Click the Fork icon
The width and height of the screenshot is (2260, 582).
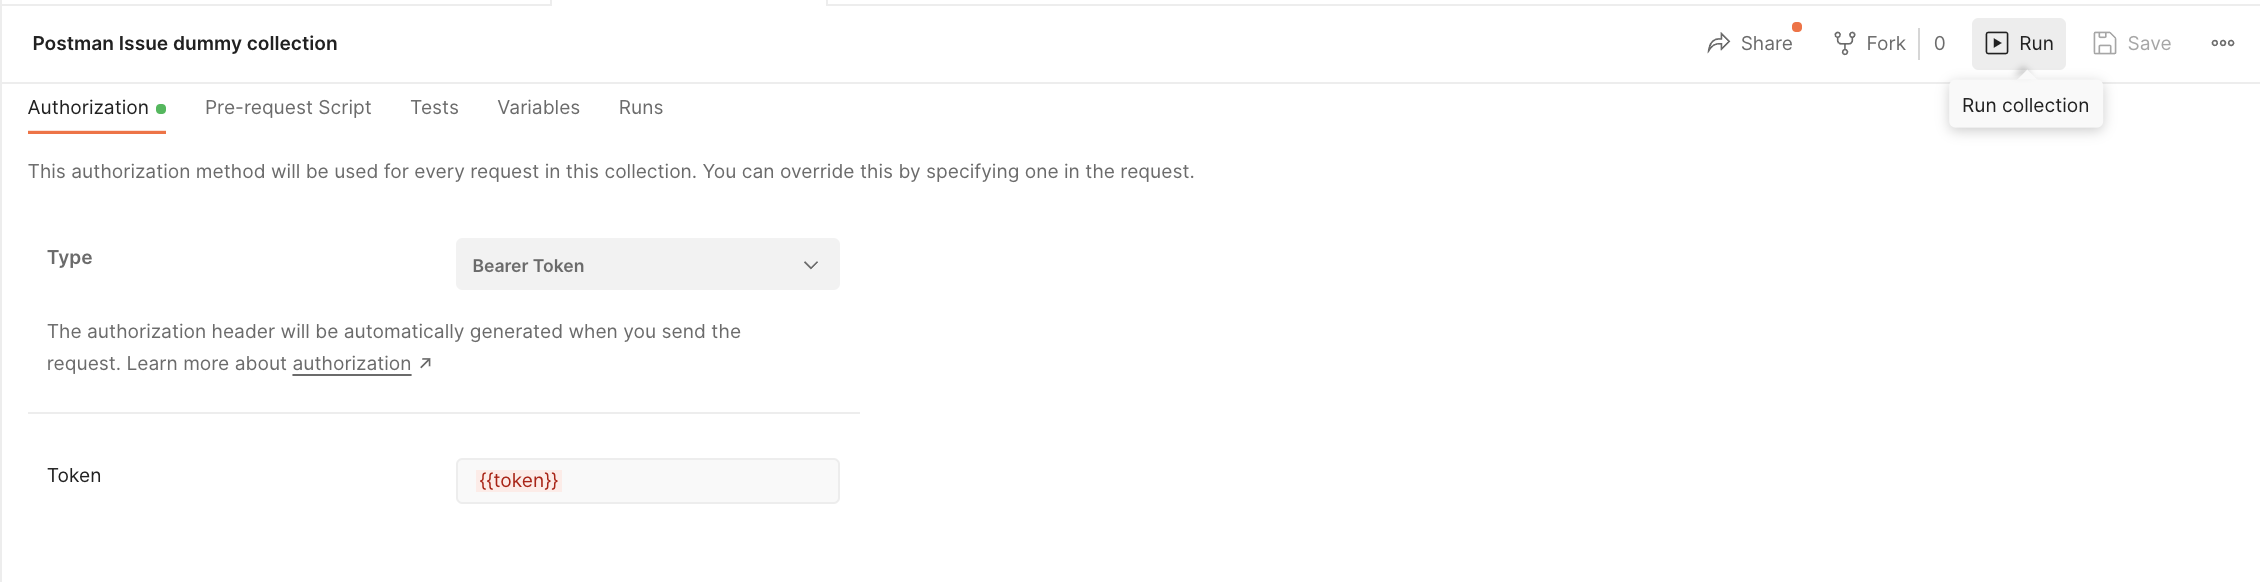point(1843,42)
